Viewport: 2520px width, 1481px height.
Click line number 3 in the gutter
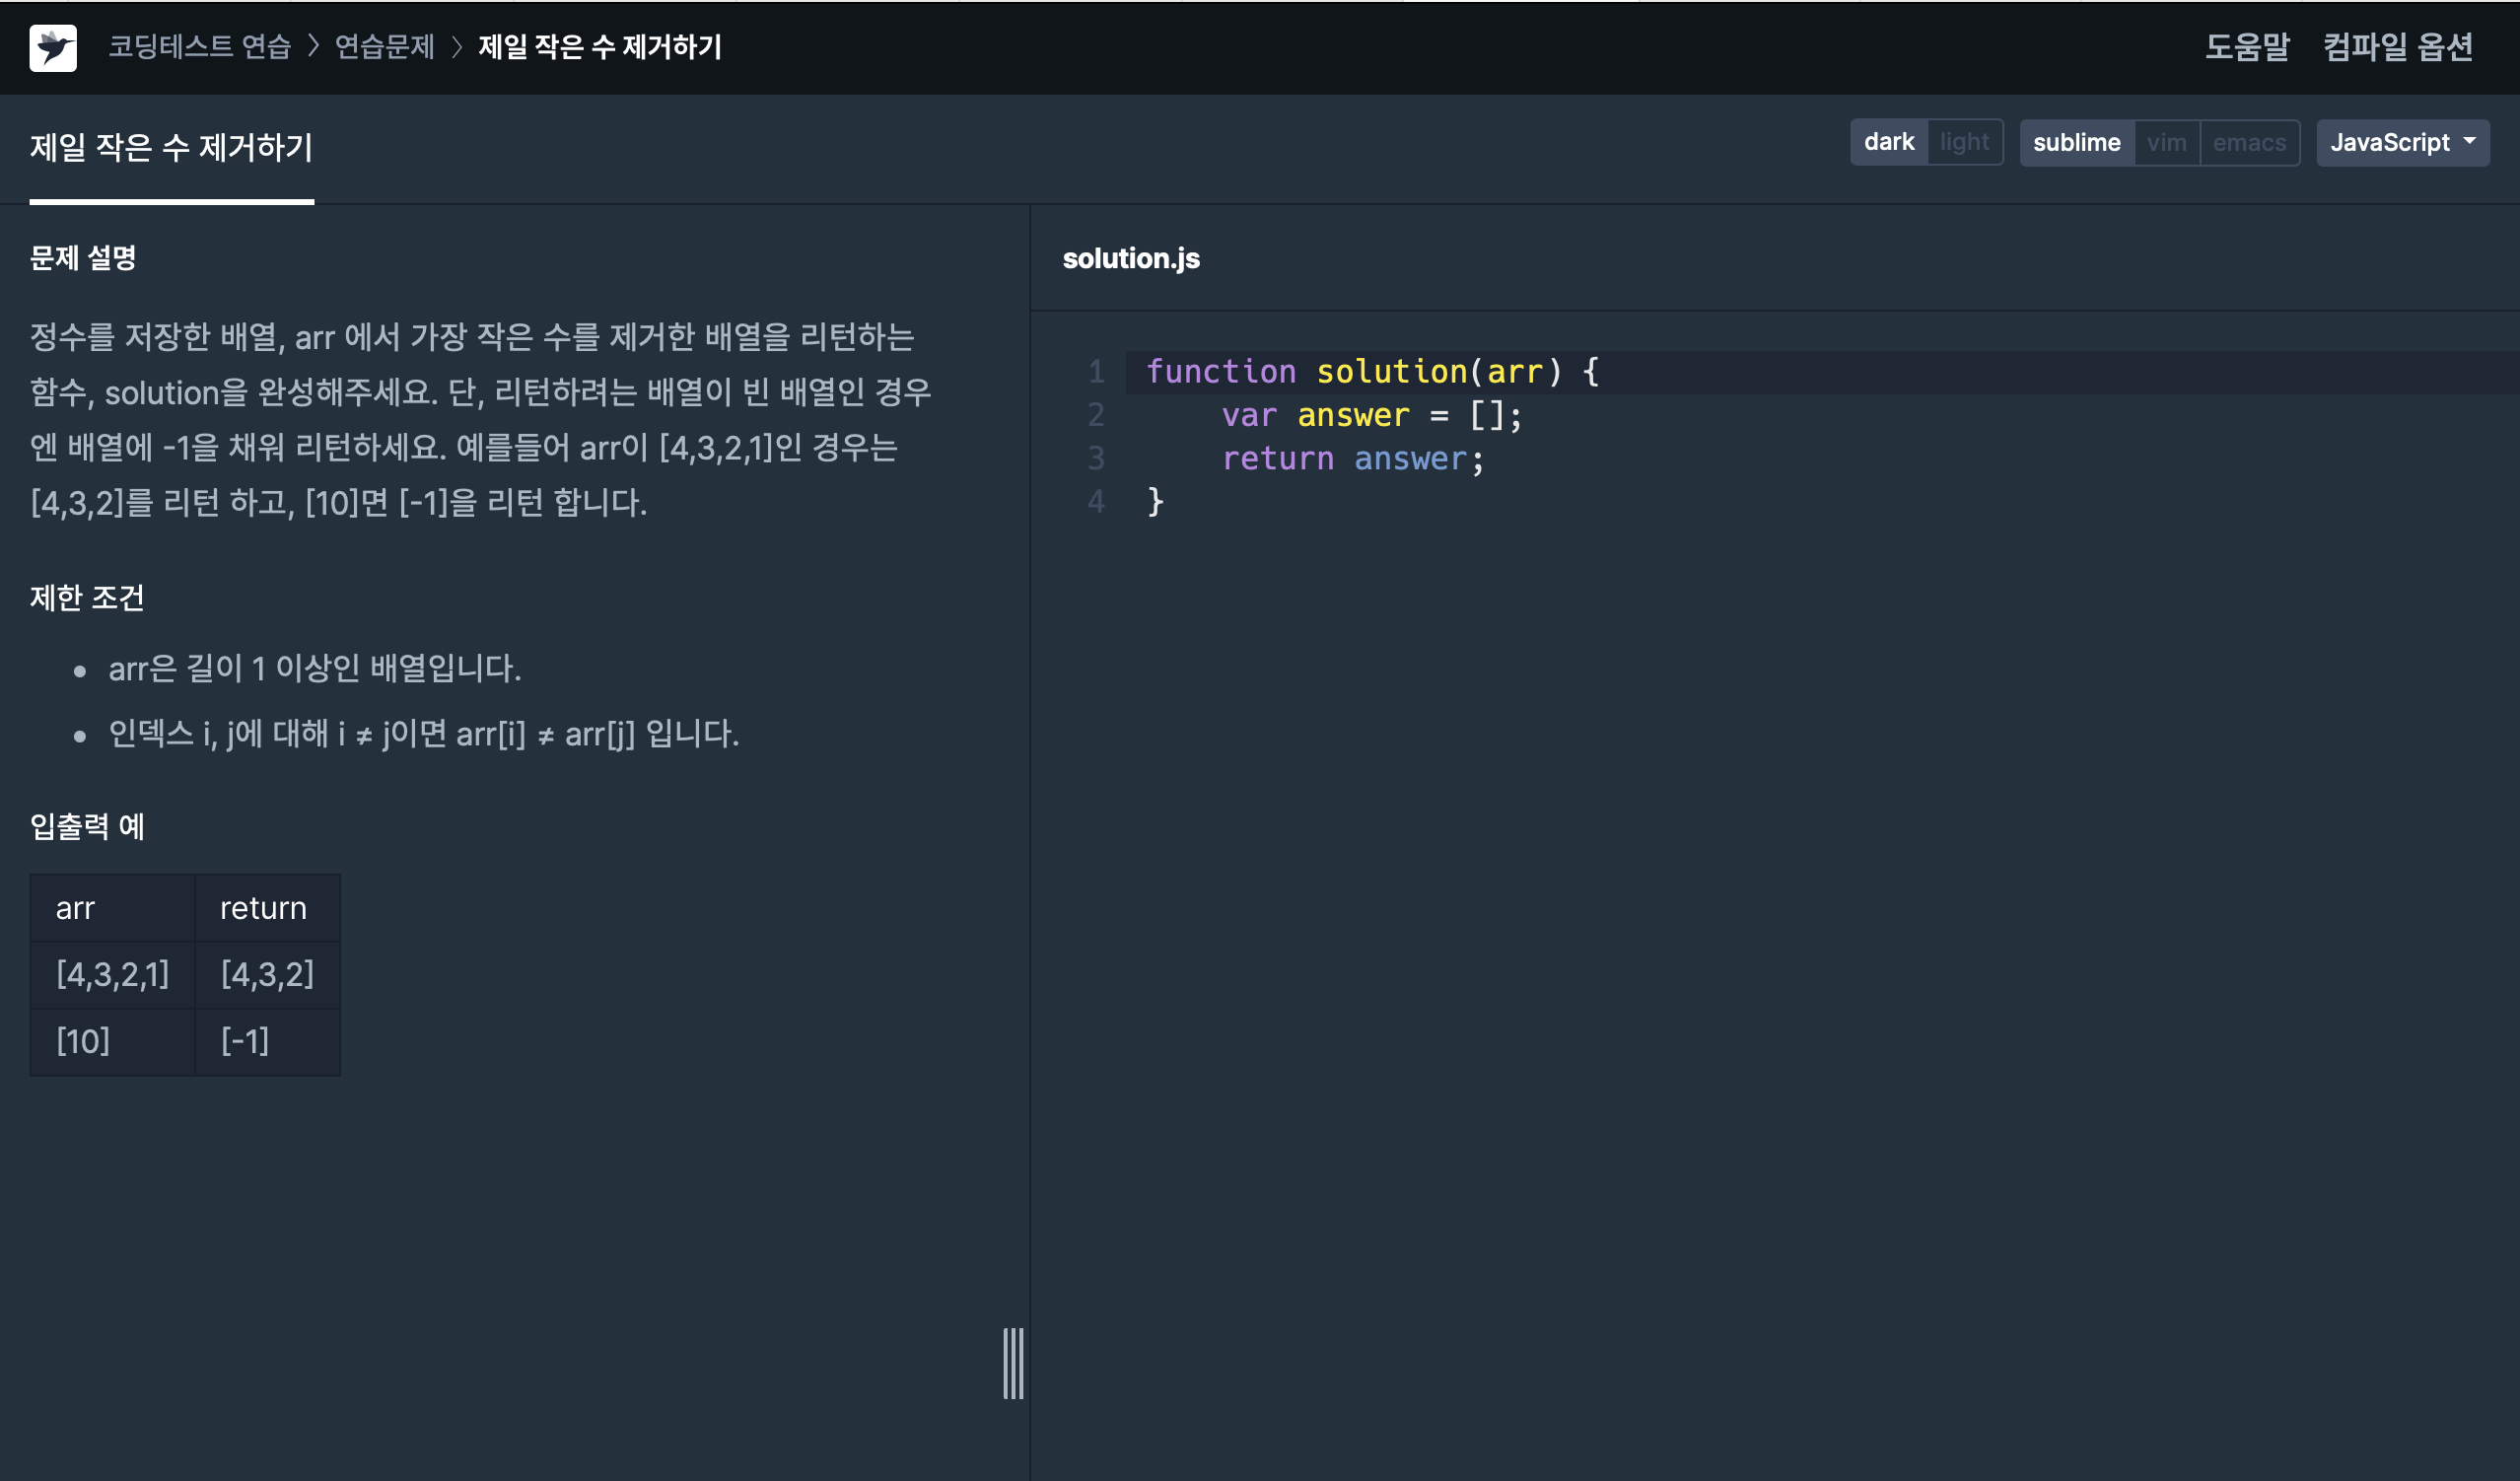(x=1096, y=458)
